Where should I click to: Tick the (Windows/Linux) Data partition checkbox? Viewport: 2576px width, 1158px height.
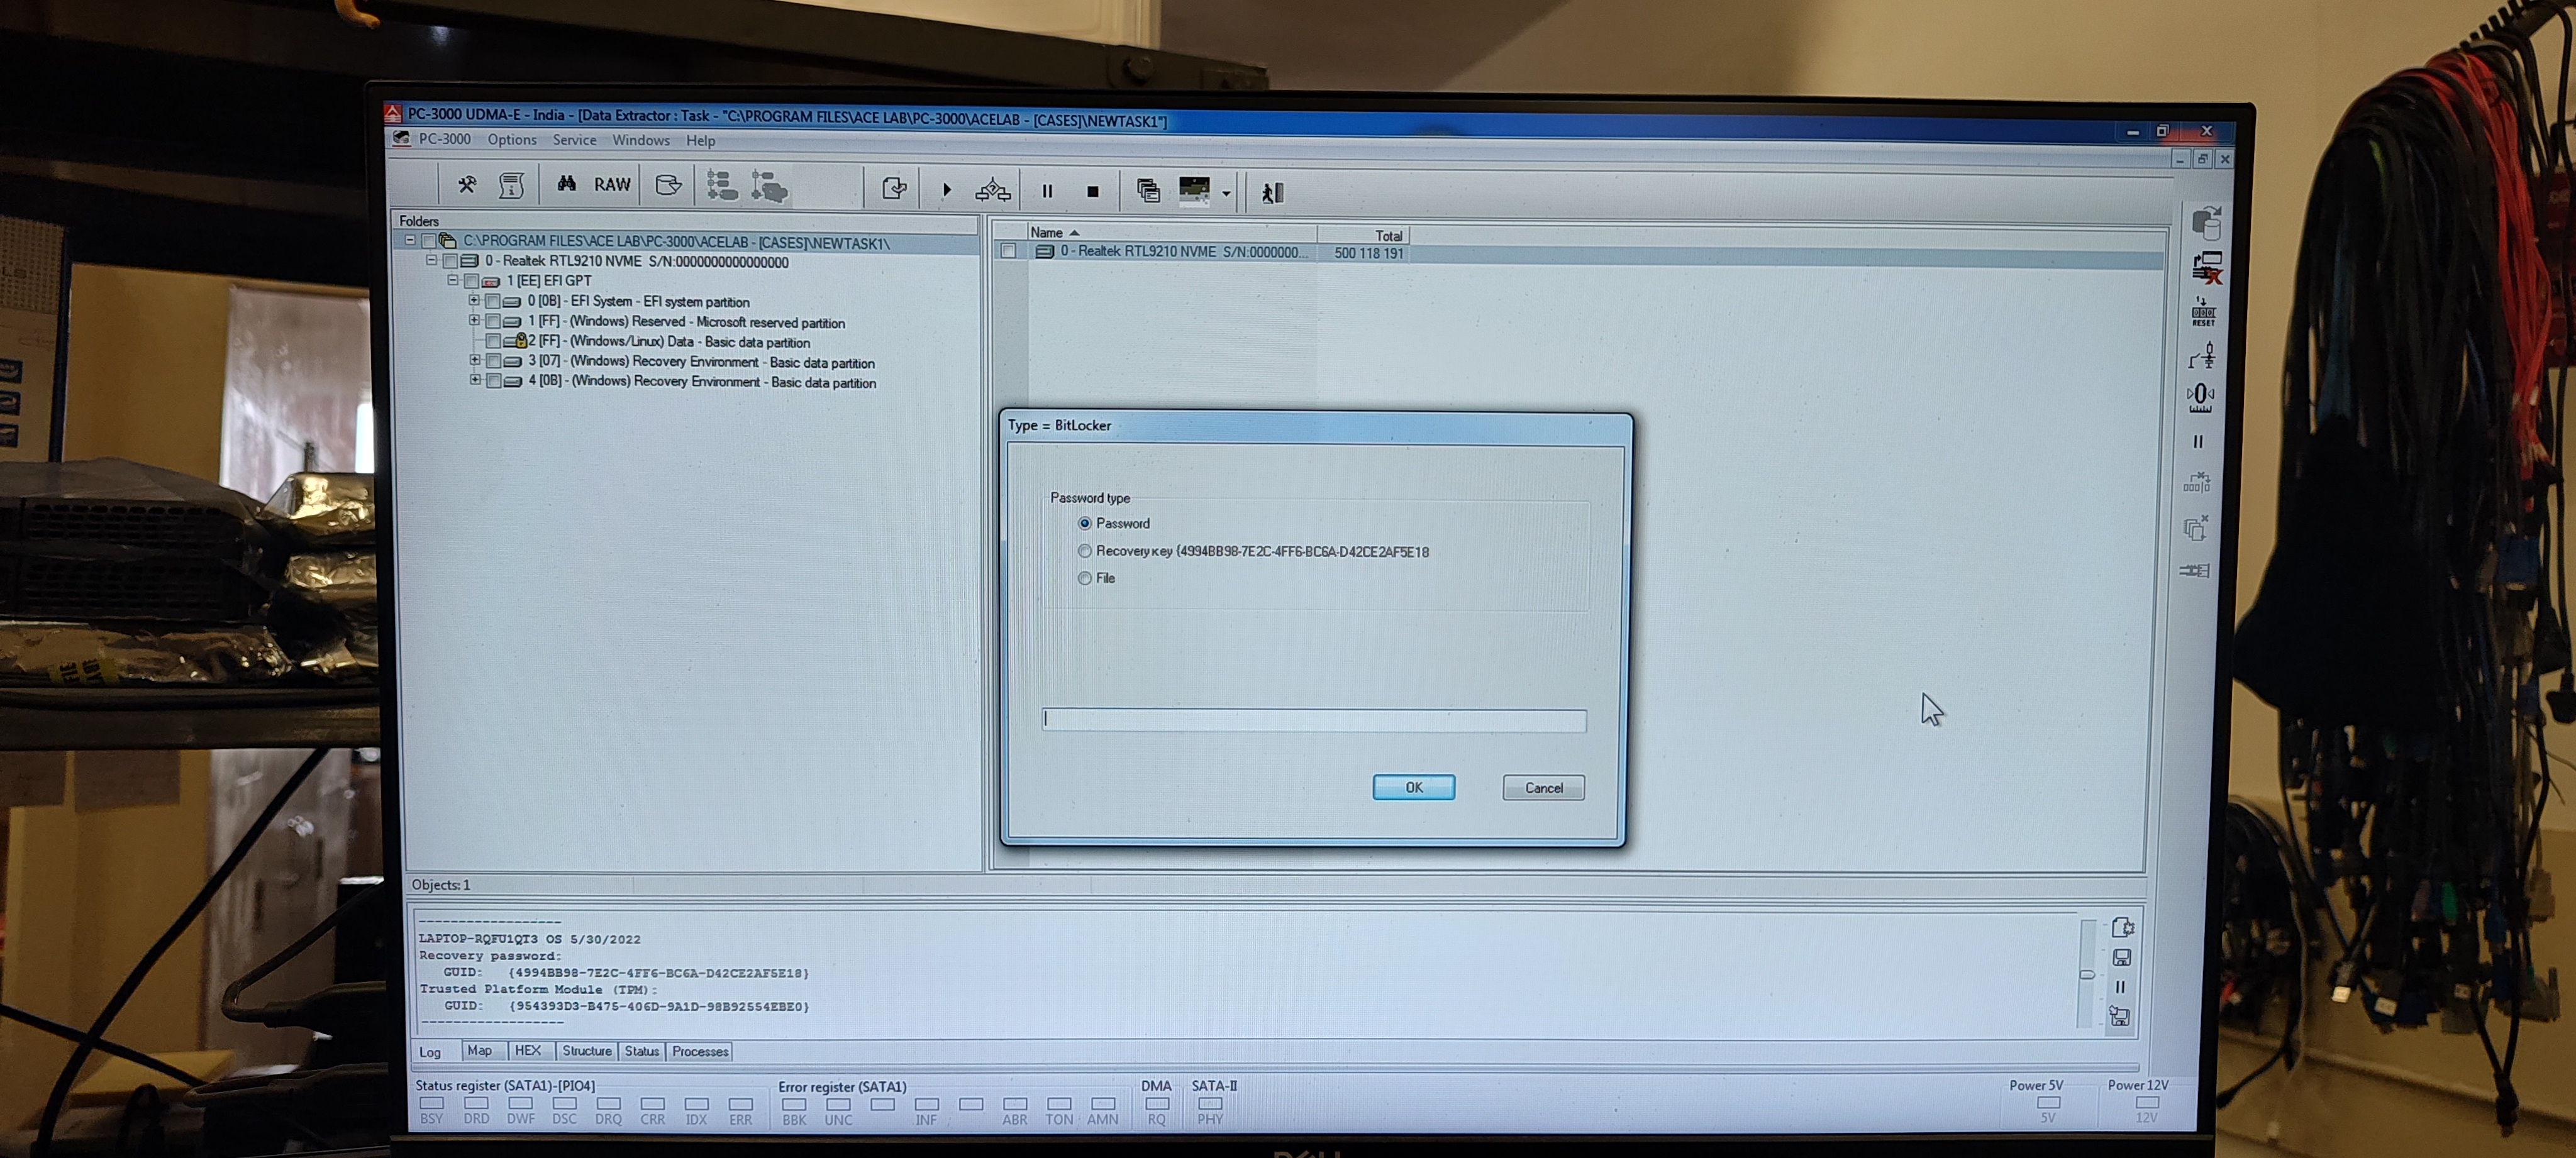[x=493, y=341]
